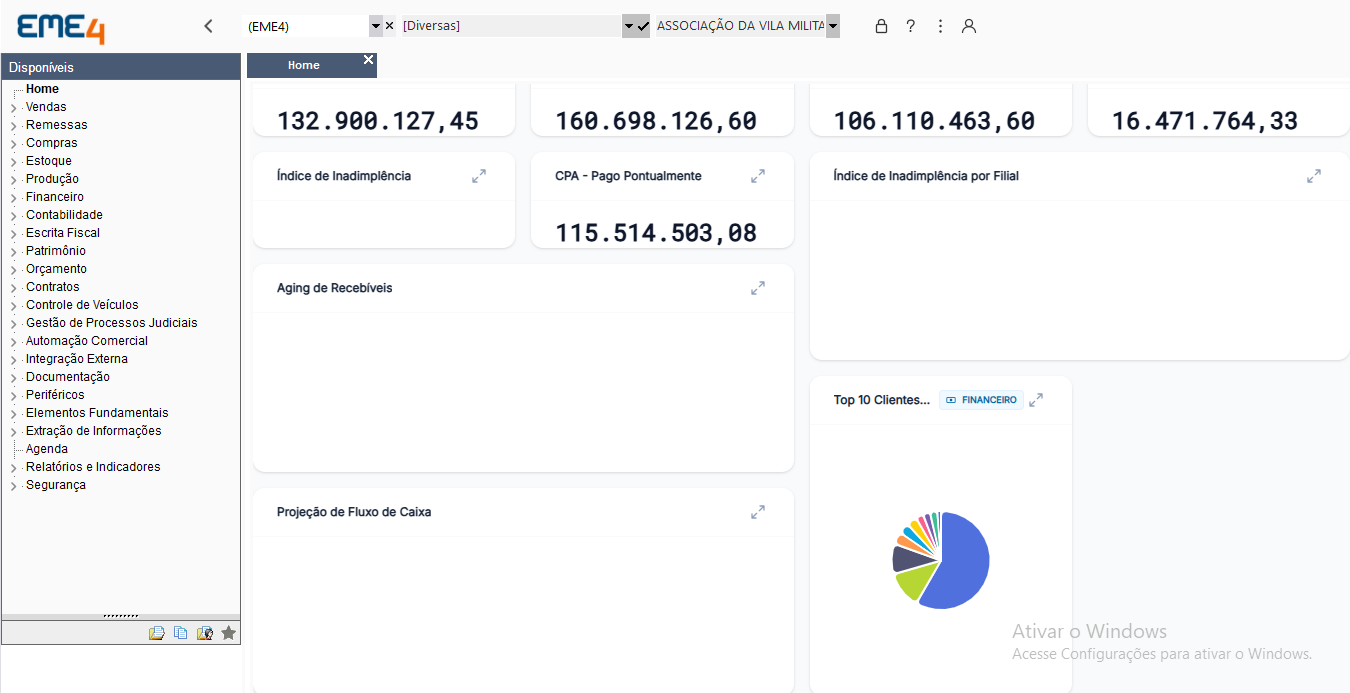The width and height of the screenshot is (1350, 693).
Task: Click the favorites star icon
Action: (x=229, y=633)
